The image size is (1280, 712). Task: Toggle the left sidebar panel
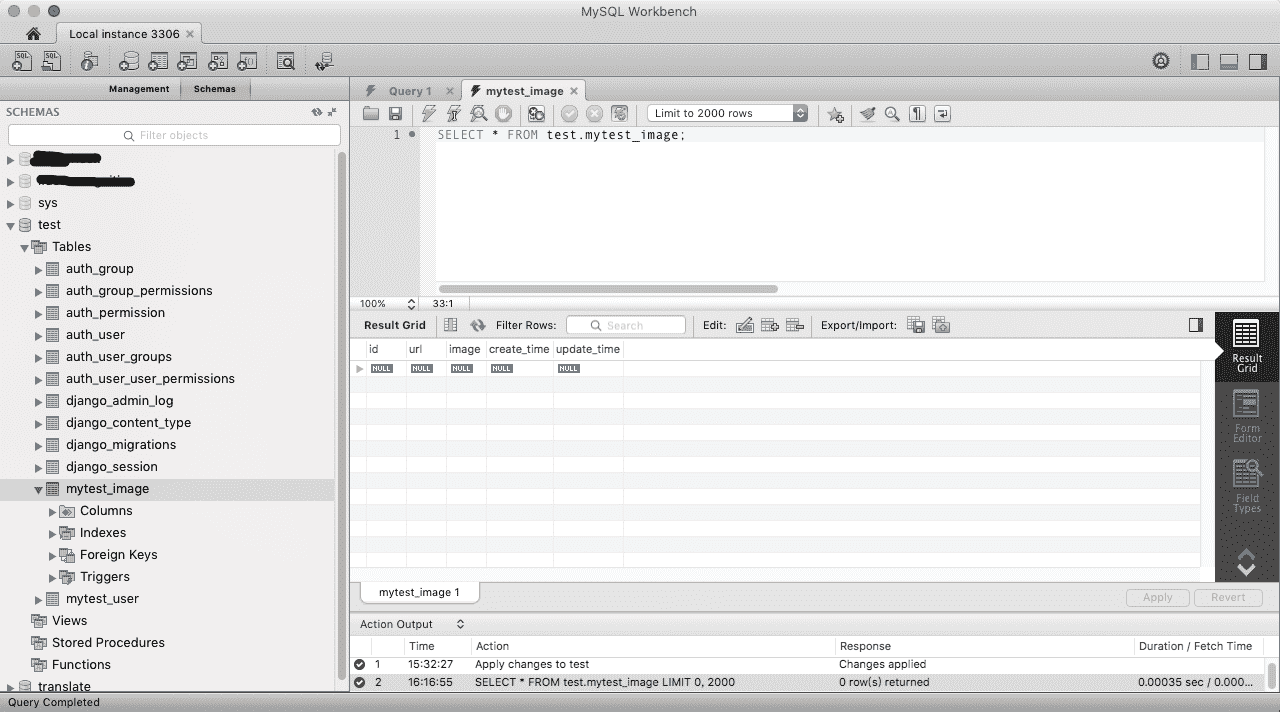[1200, 62]
